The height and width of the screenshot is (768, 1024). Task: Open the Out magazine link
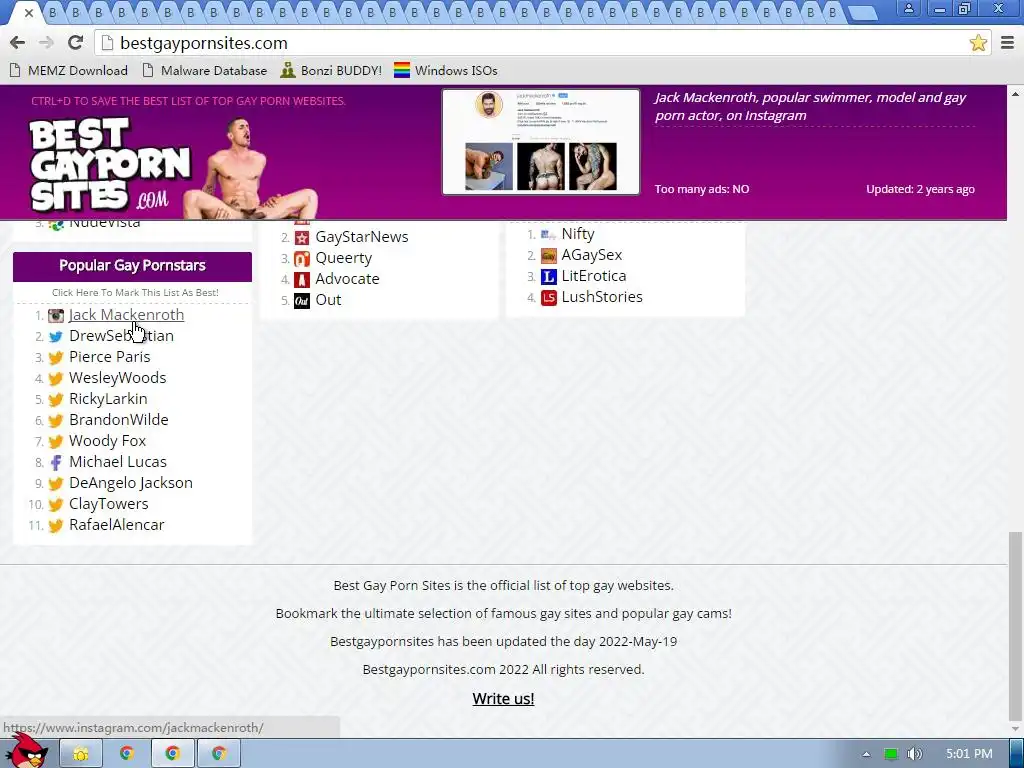pos(328,300)
